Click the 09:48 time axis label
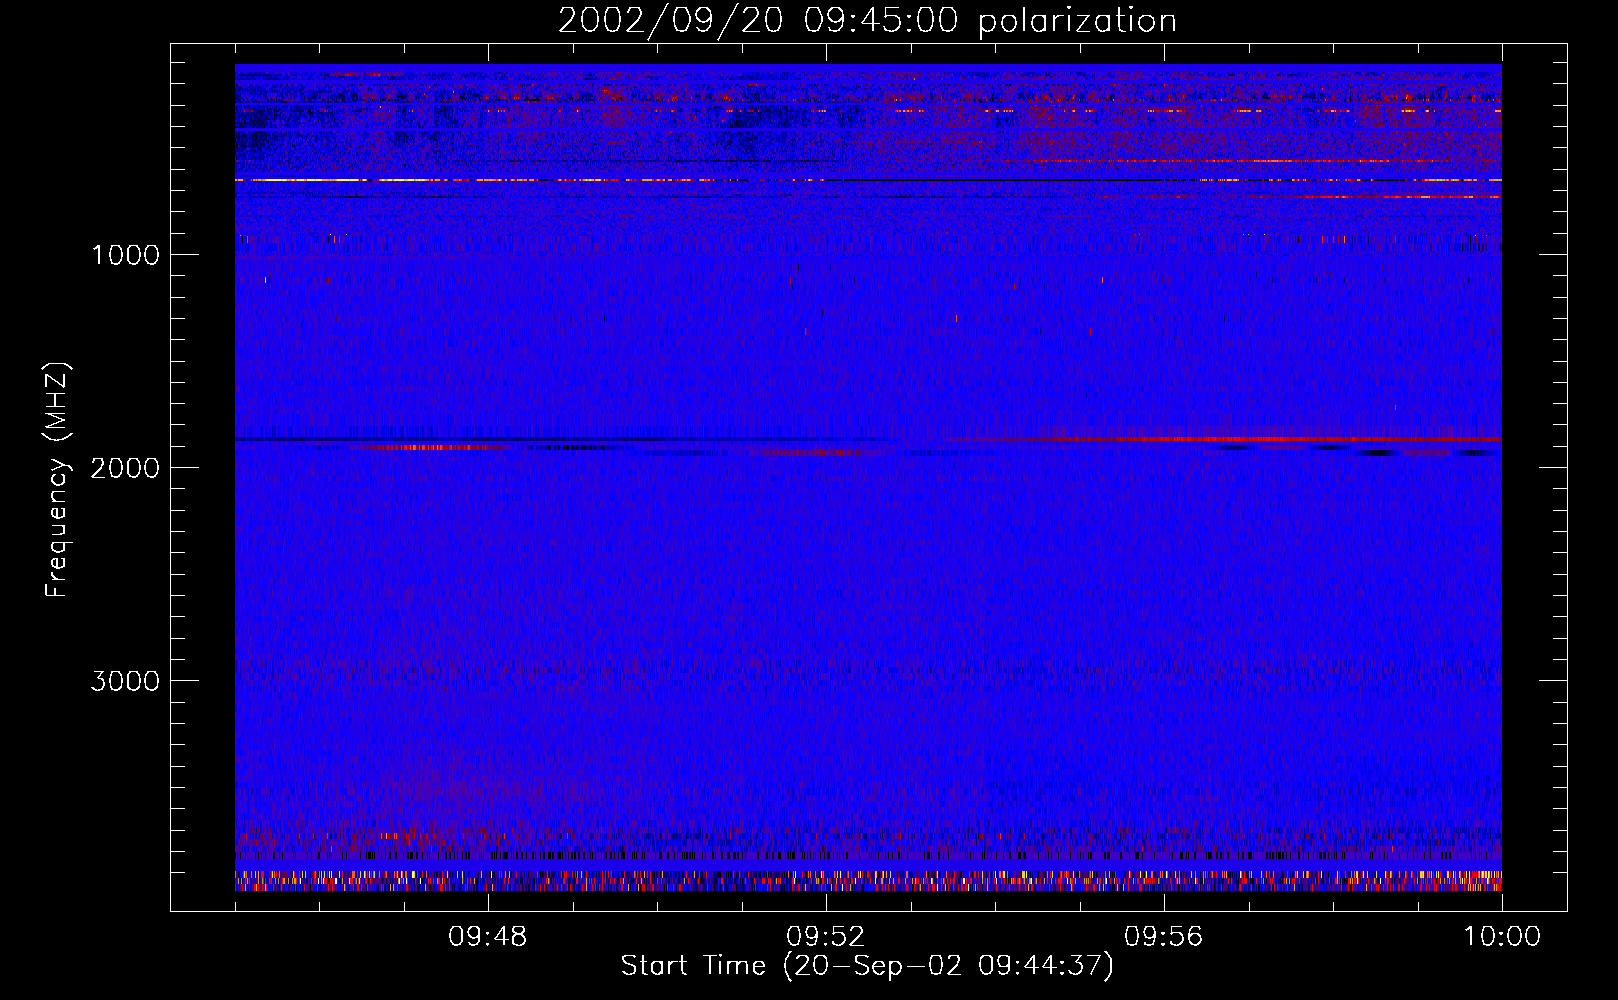1618x1000 pixels. 488,937
